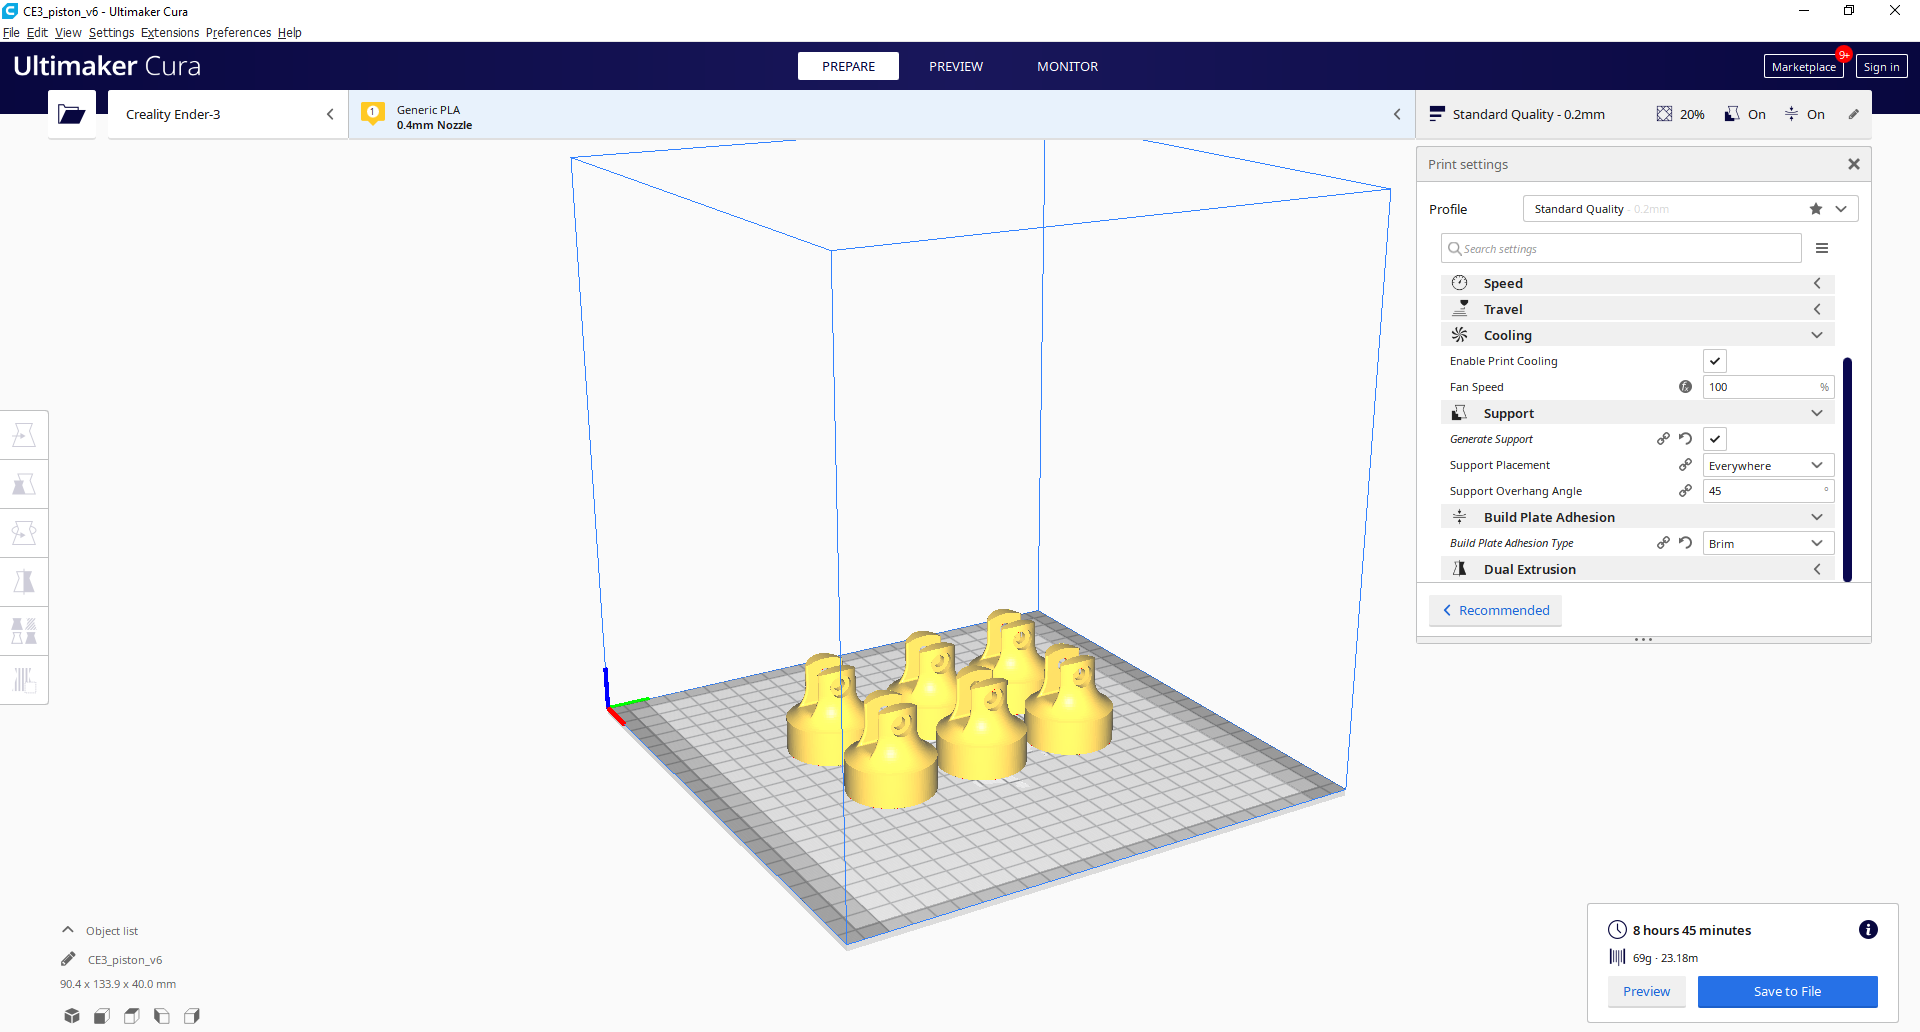This screenshot has height=1032, width=1920.
Task: Open Creality Ender-3 printer selector
Action: click(x=228, y=114)
